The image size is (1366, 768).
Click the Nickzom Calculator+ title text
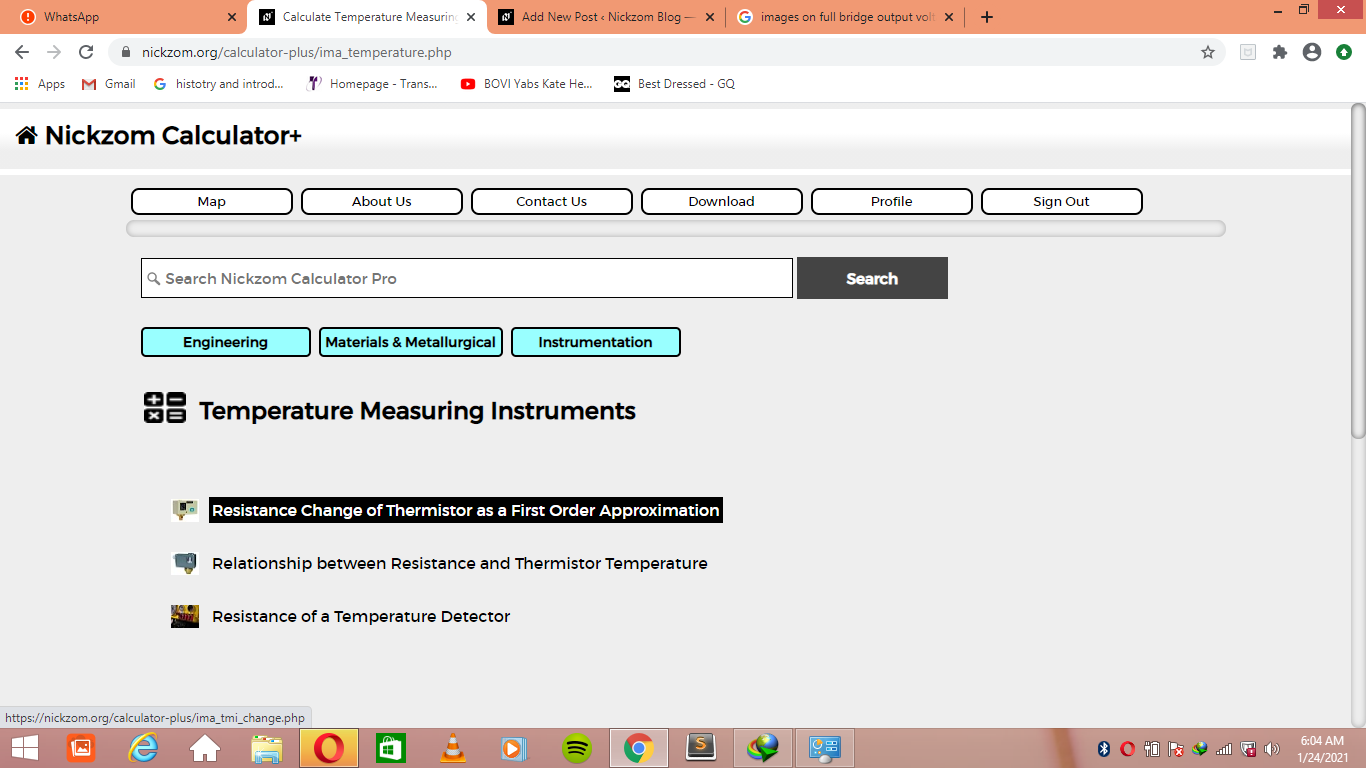pyautogui.click(x=173, y=135)
